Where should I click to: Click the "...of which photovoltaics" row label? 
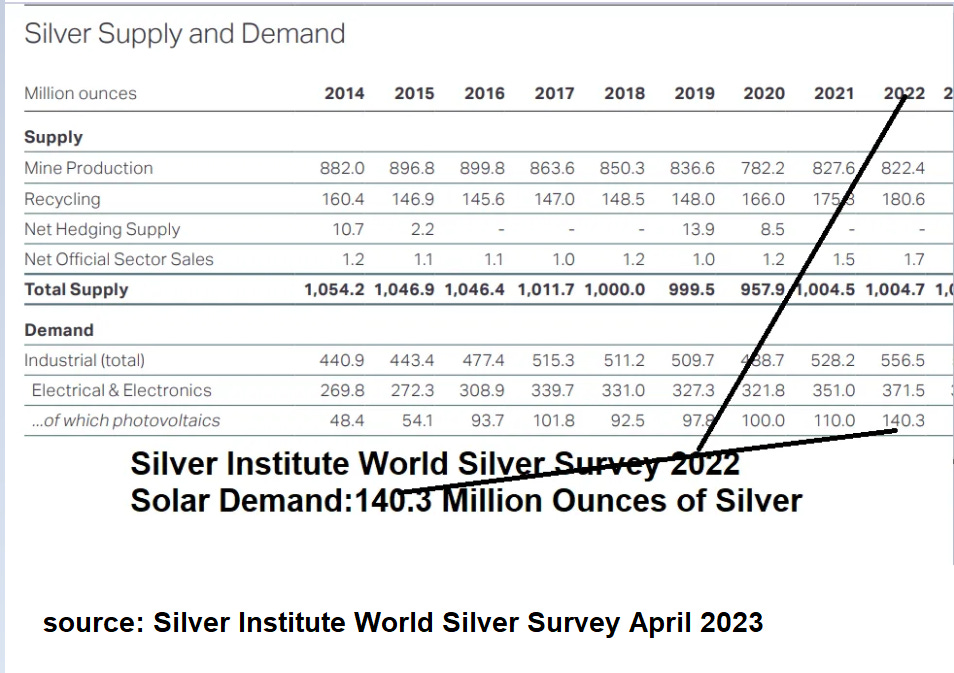126,420
